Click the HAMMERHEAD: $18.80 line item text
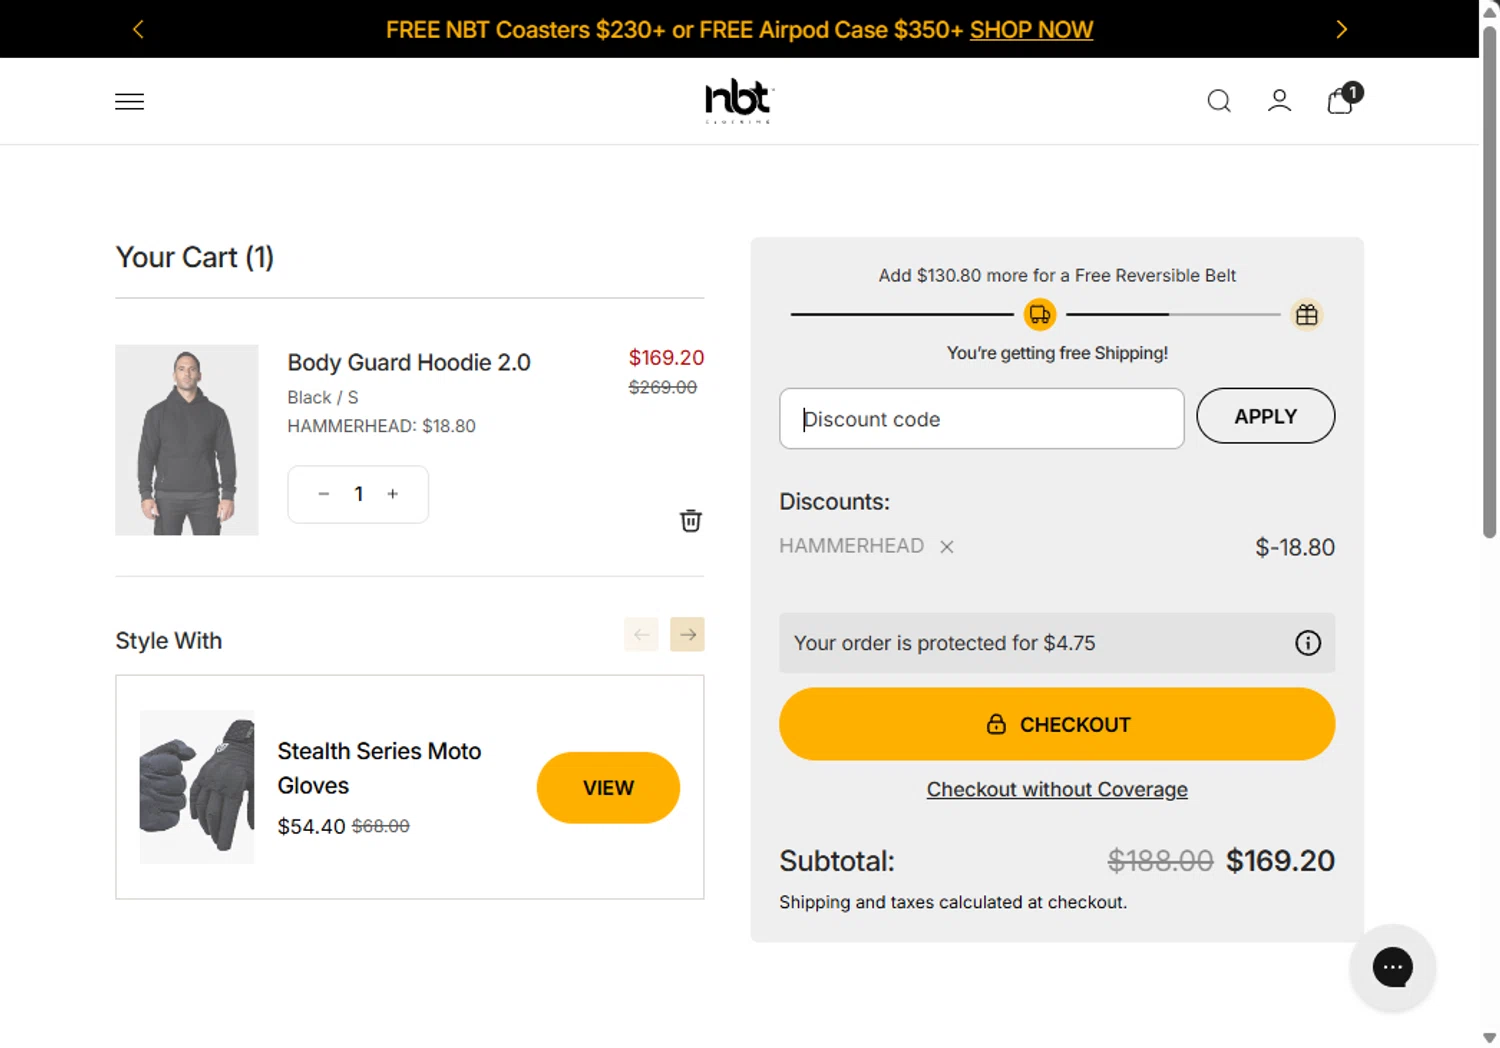The width and height of the screenshot is (1500, 1048). pos(381,426)
